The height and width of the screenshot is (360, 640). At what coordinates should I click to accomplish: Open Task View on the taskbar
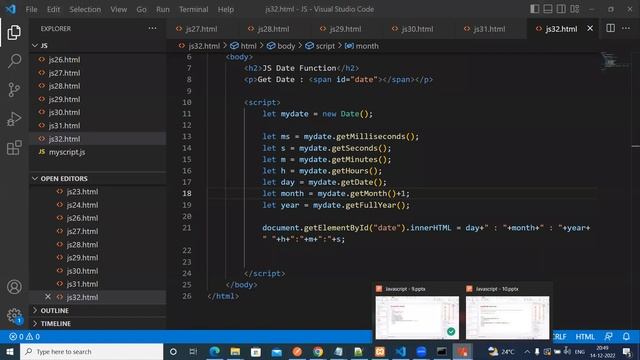193,351
